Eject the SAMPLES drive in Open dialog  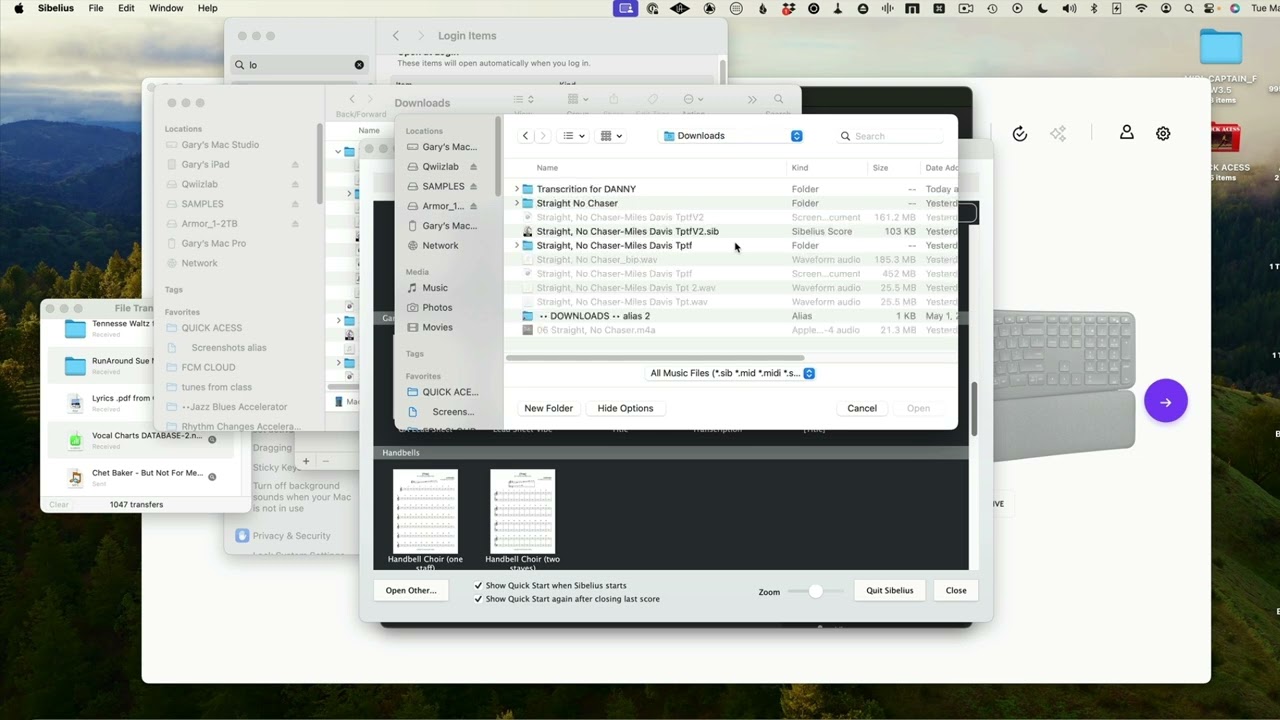tap(473, 186)
